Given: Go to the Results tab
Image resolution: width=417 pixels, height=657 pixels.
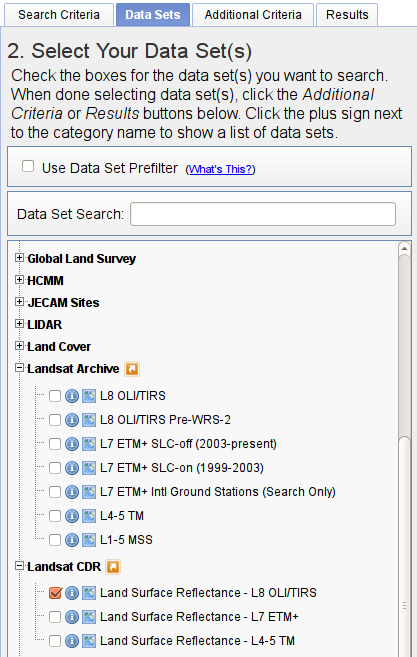Looking at the screenshot, I should pos(347,15).
